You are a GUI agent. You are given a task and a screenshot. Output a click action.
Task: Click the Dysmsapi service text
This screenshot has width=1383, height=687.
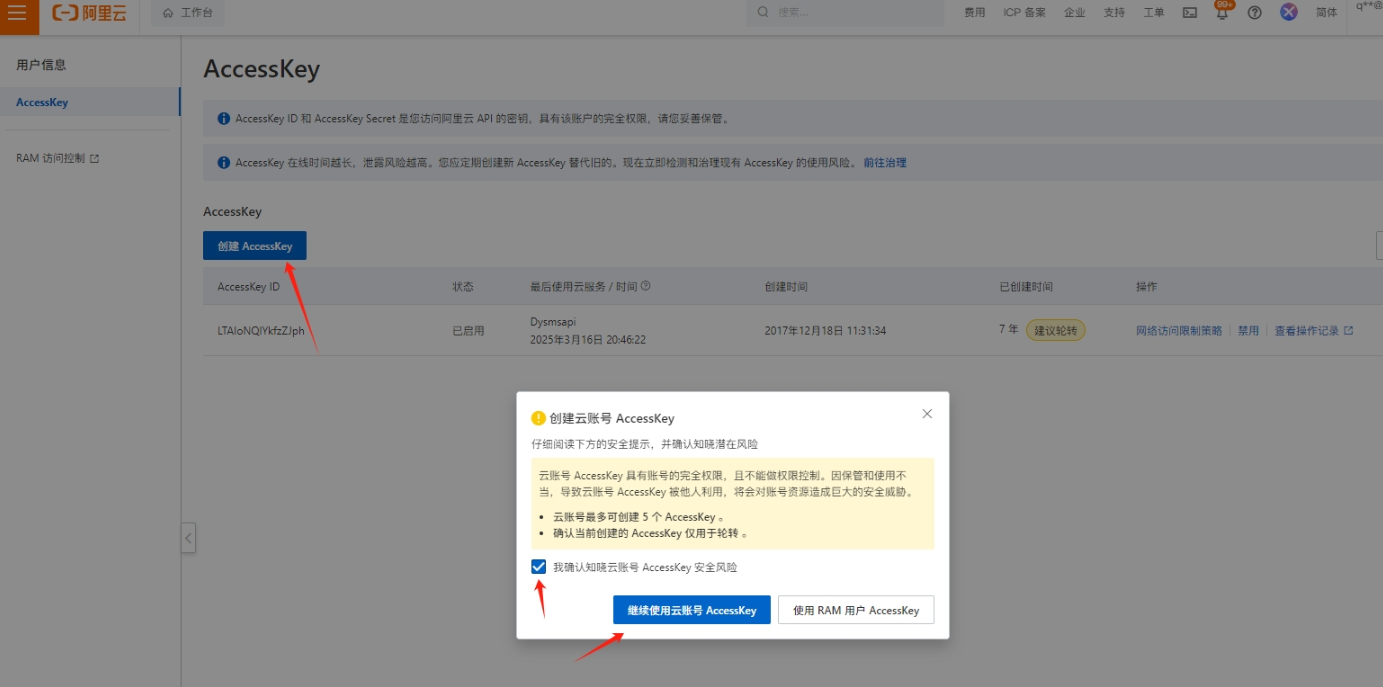[553, 322]
